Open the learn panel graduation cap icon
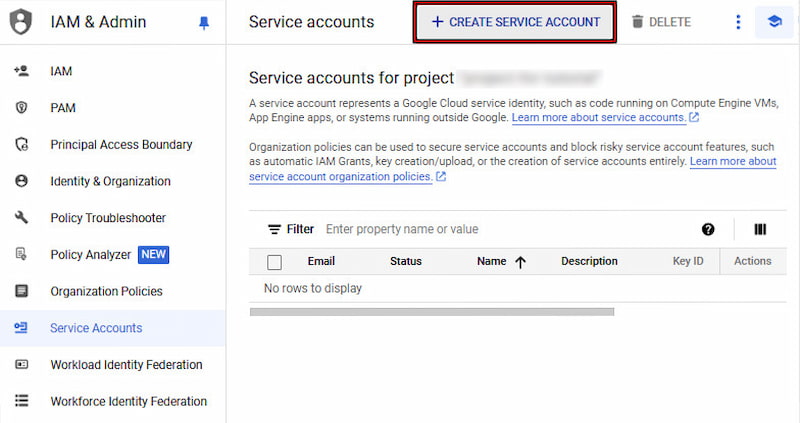Screen dimensions: 800x423 pos(774,22)
